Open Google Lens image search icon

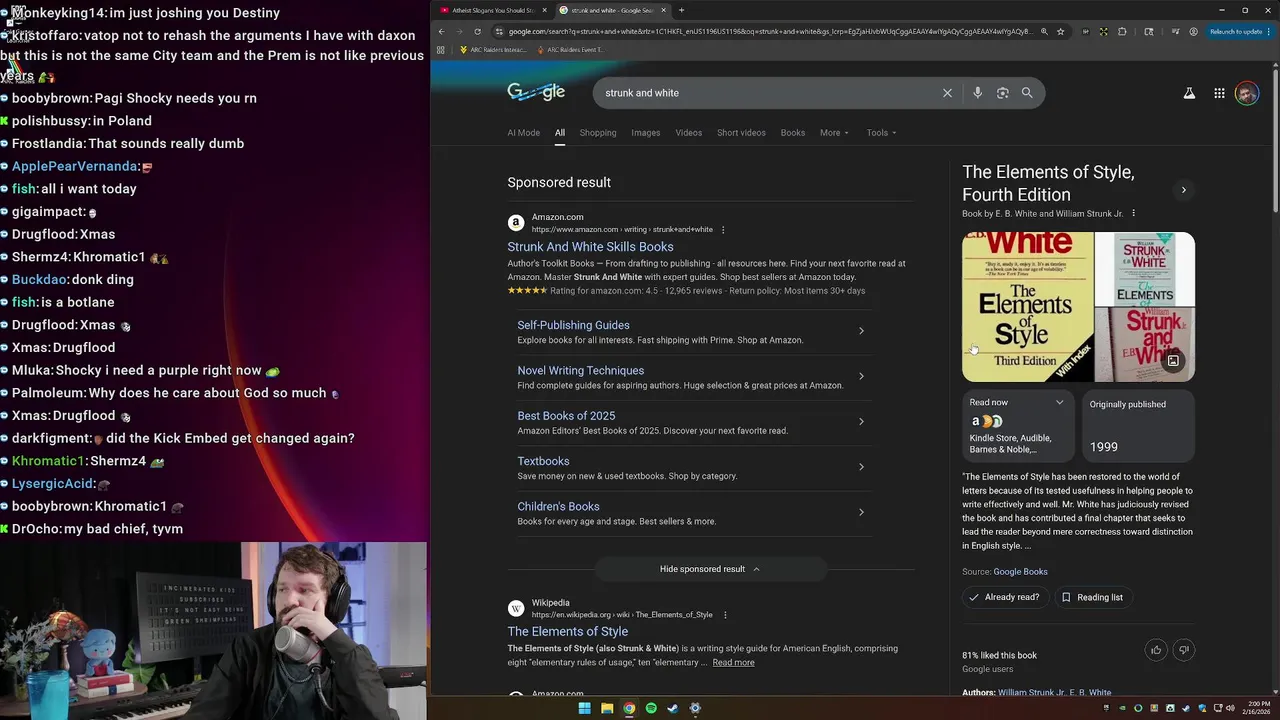click(1002, 93)
